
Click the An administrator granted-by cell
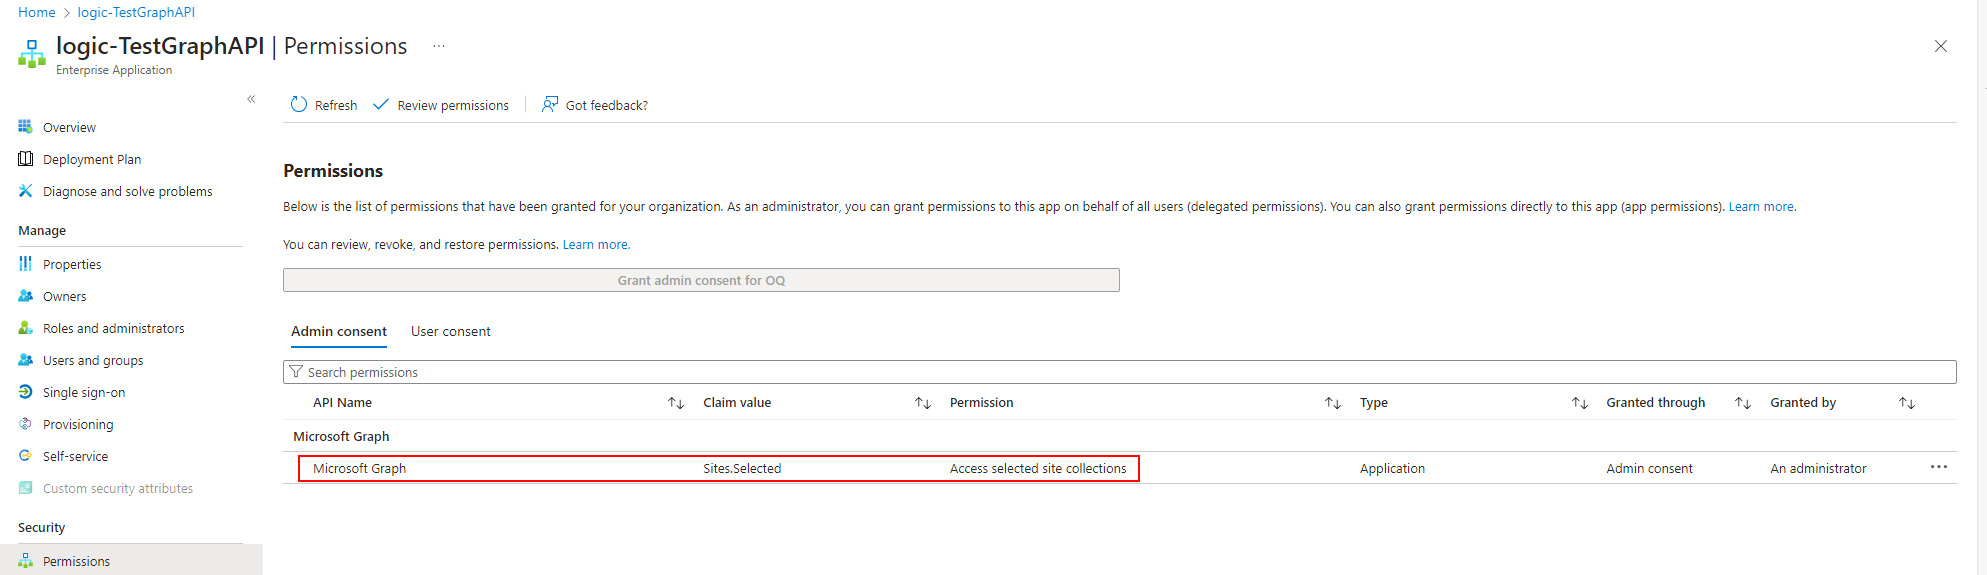click(1818, 468)
